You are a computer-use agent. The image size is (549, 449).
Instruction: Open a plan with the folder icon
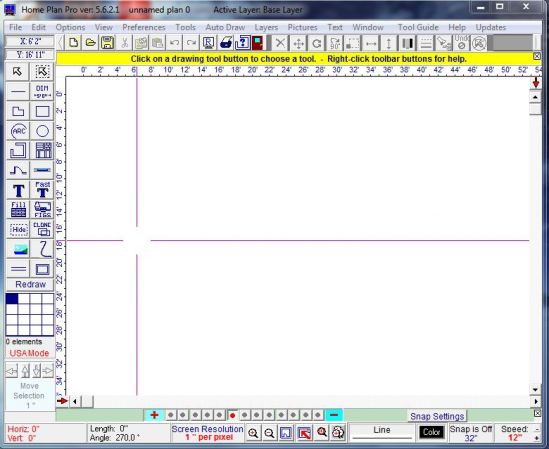pyautogui.click(x=91, y=43)
